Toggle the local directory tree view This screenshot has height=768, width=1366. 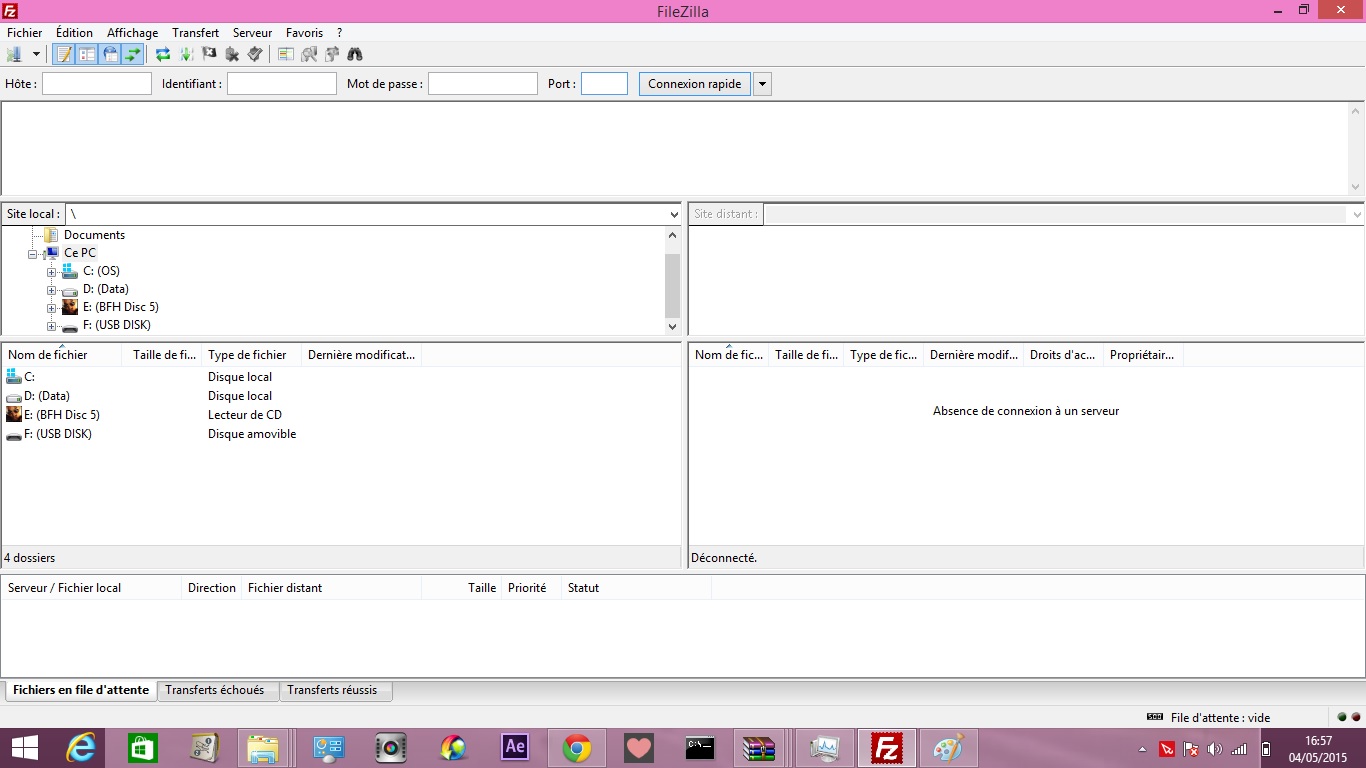(x=87, y=54)
